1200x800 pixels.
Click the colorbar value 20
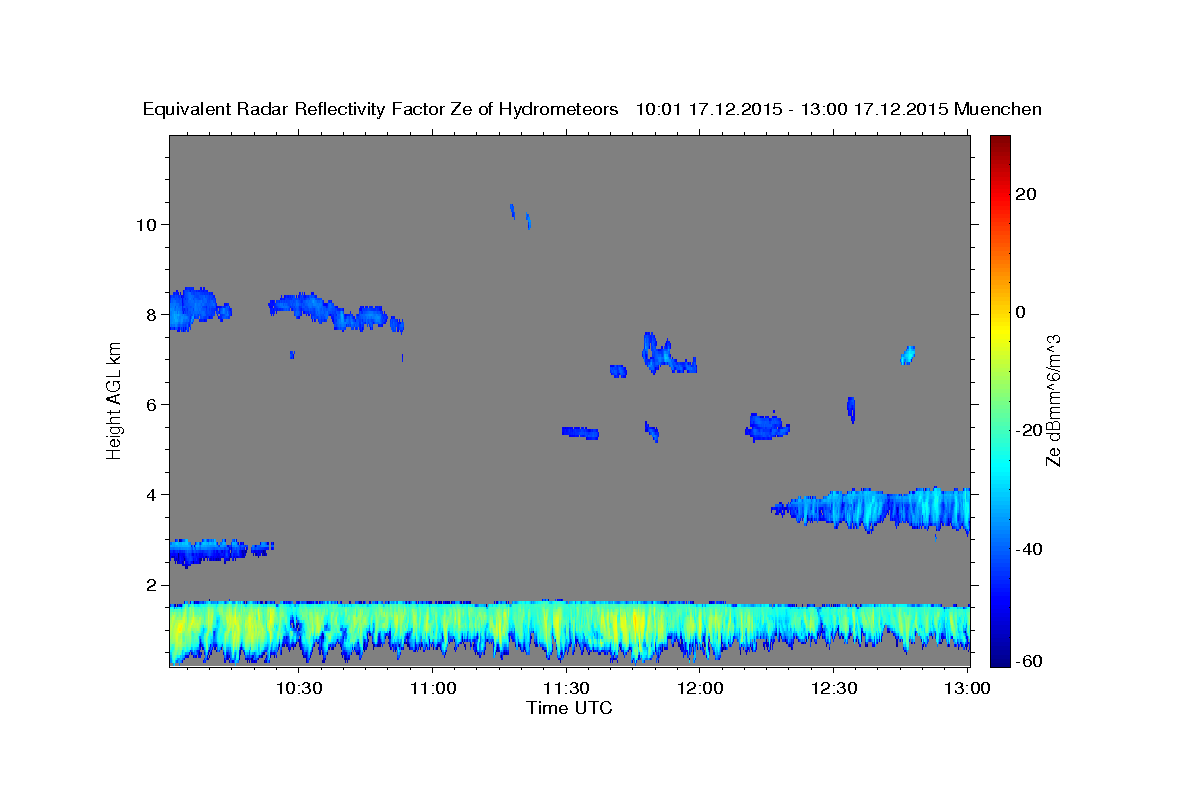pos(1025,194)
